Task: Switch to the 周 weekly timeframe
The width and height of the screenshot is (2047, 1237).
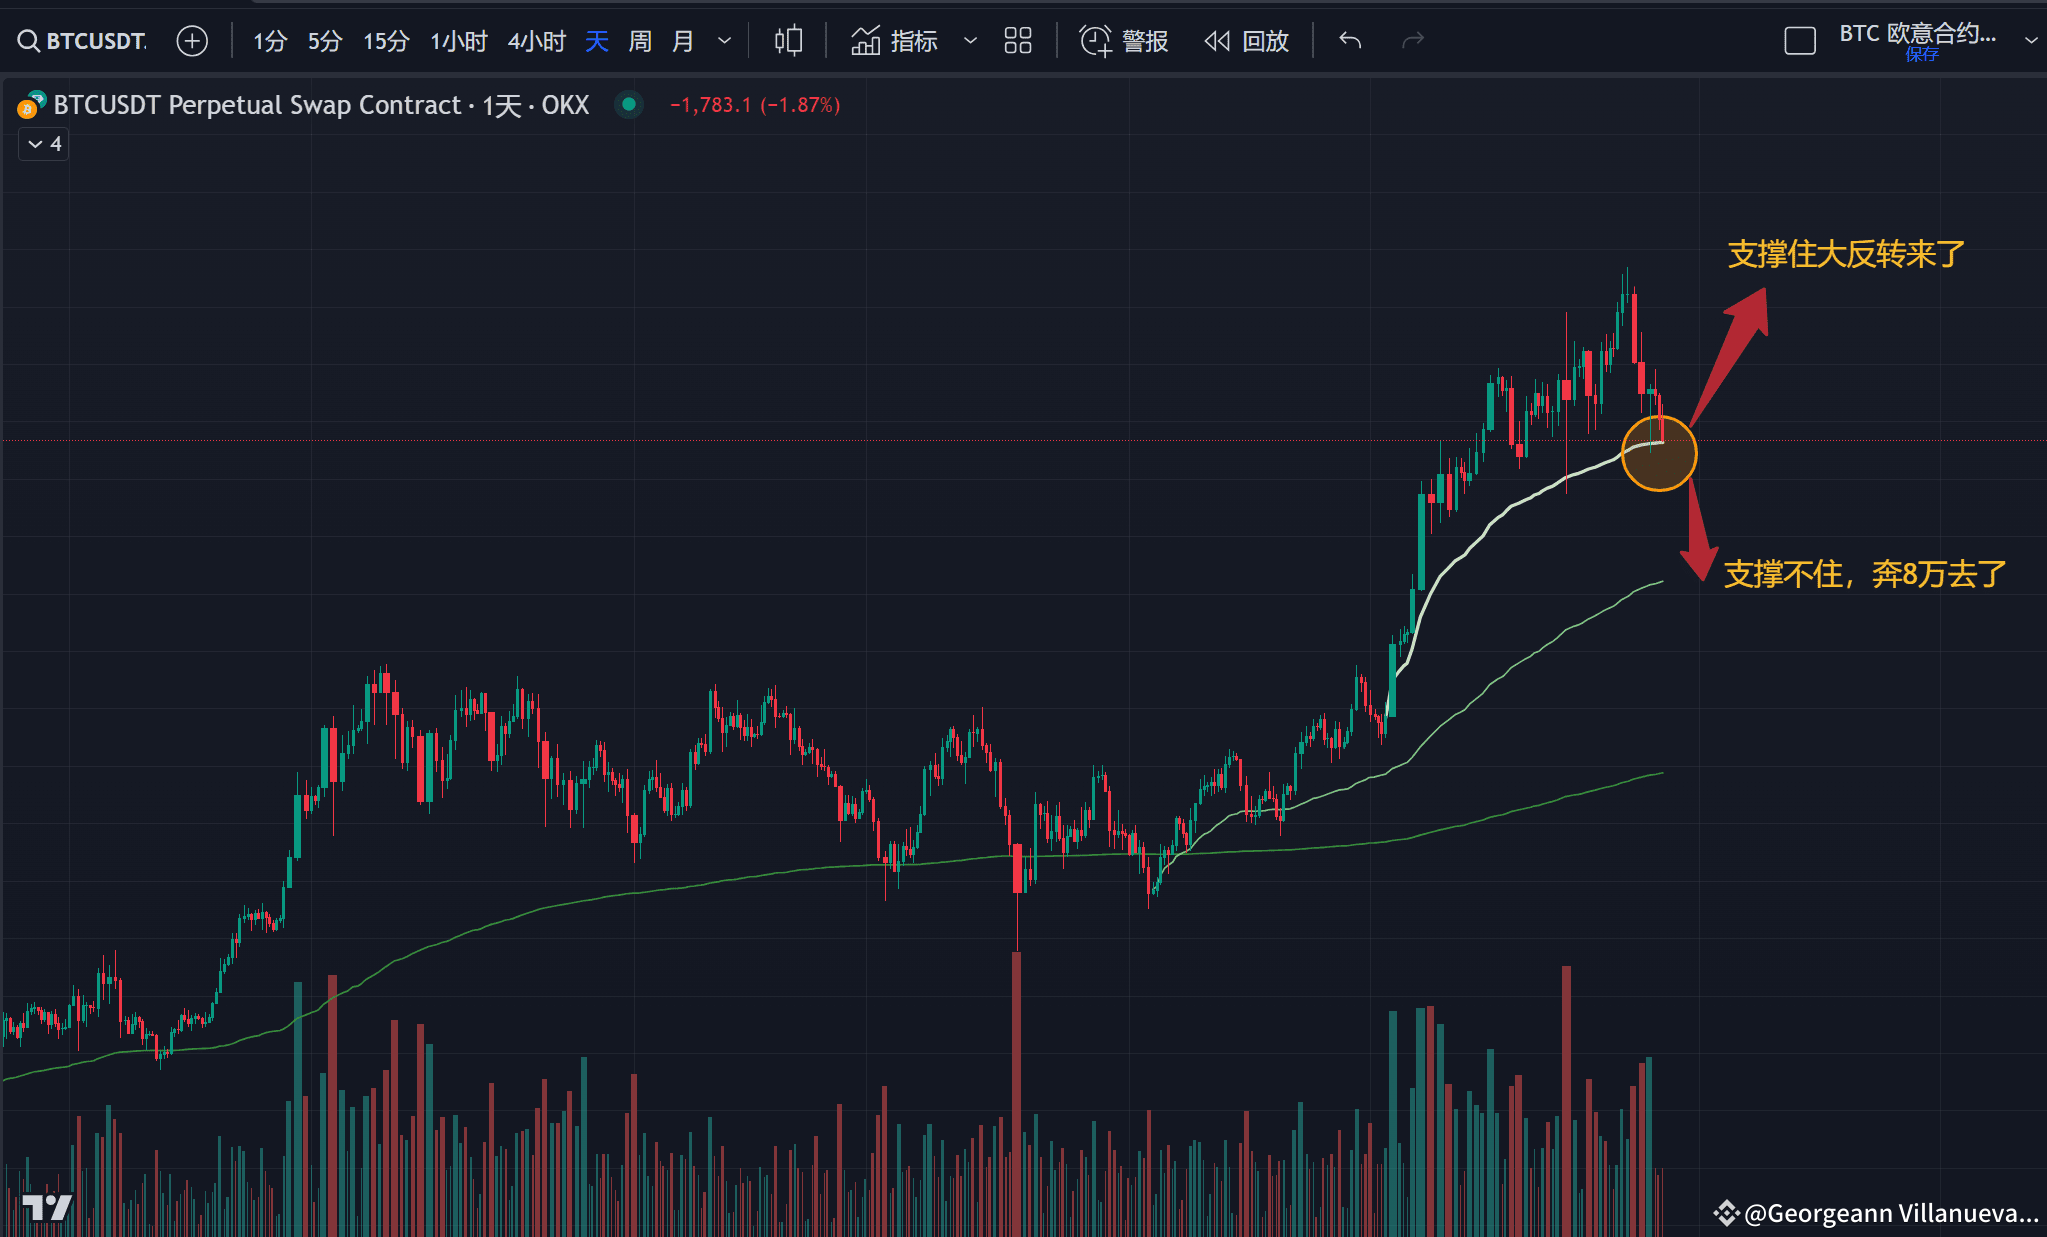Action: [639, 41]
